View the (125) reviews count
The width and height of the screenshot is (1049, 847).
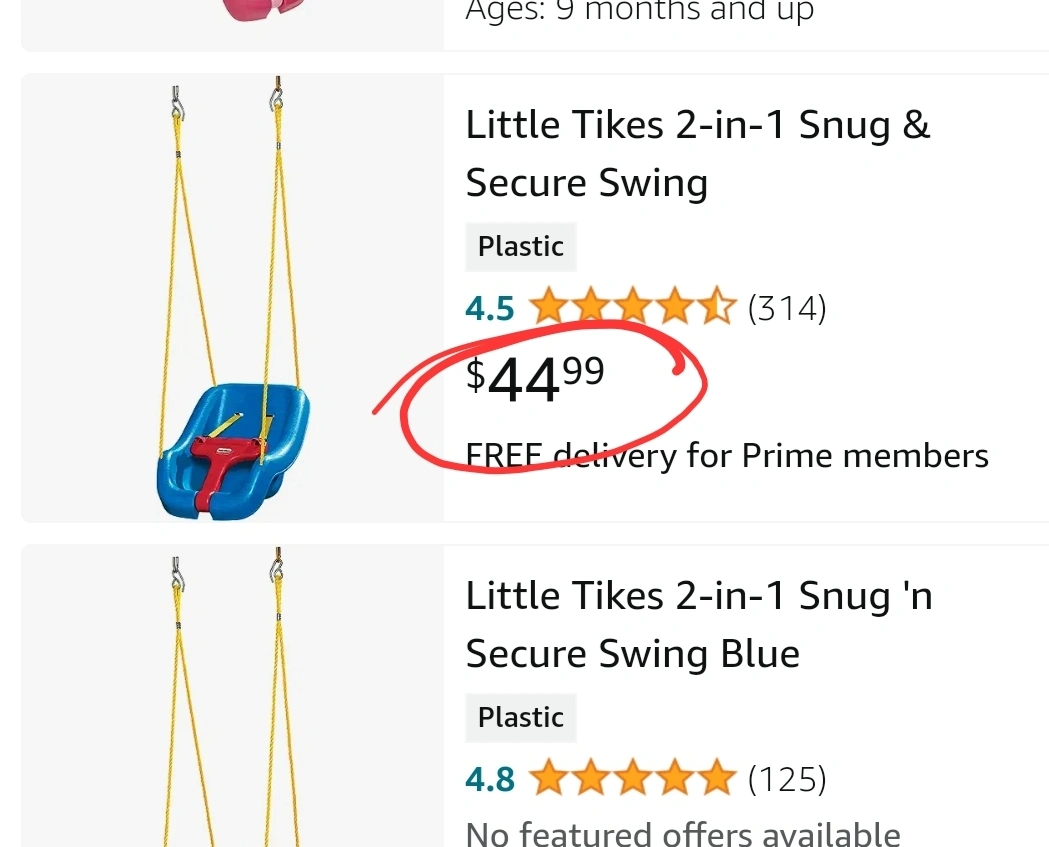click(x=787, y=779)
